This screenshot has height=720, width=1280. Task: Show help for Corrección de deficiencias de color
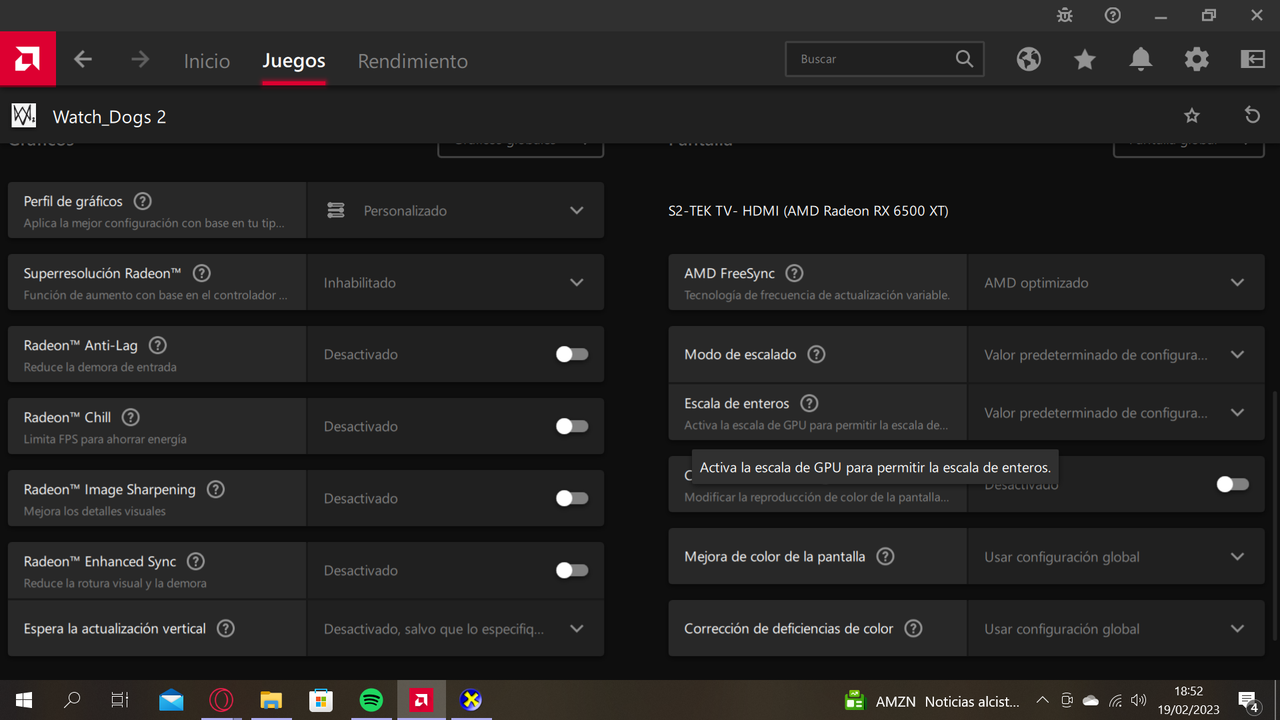tap(913, 628)
